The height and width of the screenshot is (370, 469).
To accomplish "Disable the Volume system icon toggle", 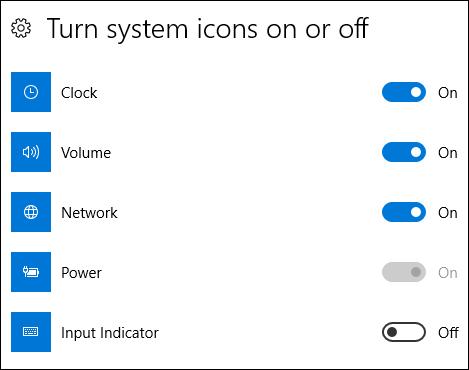I will click(x=404, y=152).
